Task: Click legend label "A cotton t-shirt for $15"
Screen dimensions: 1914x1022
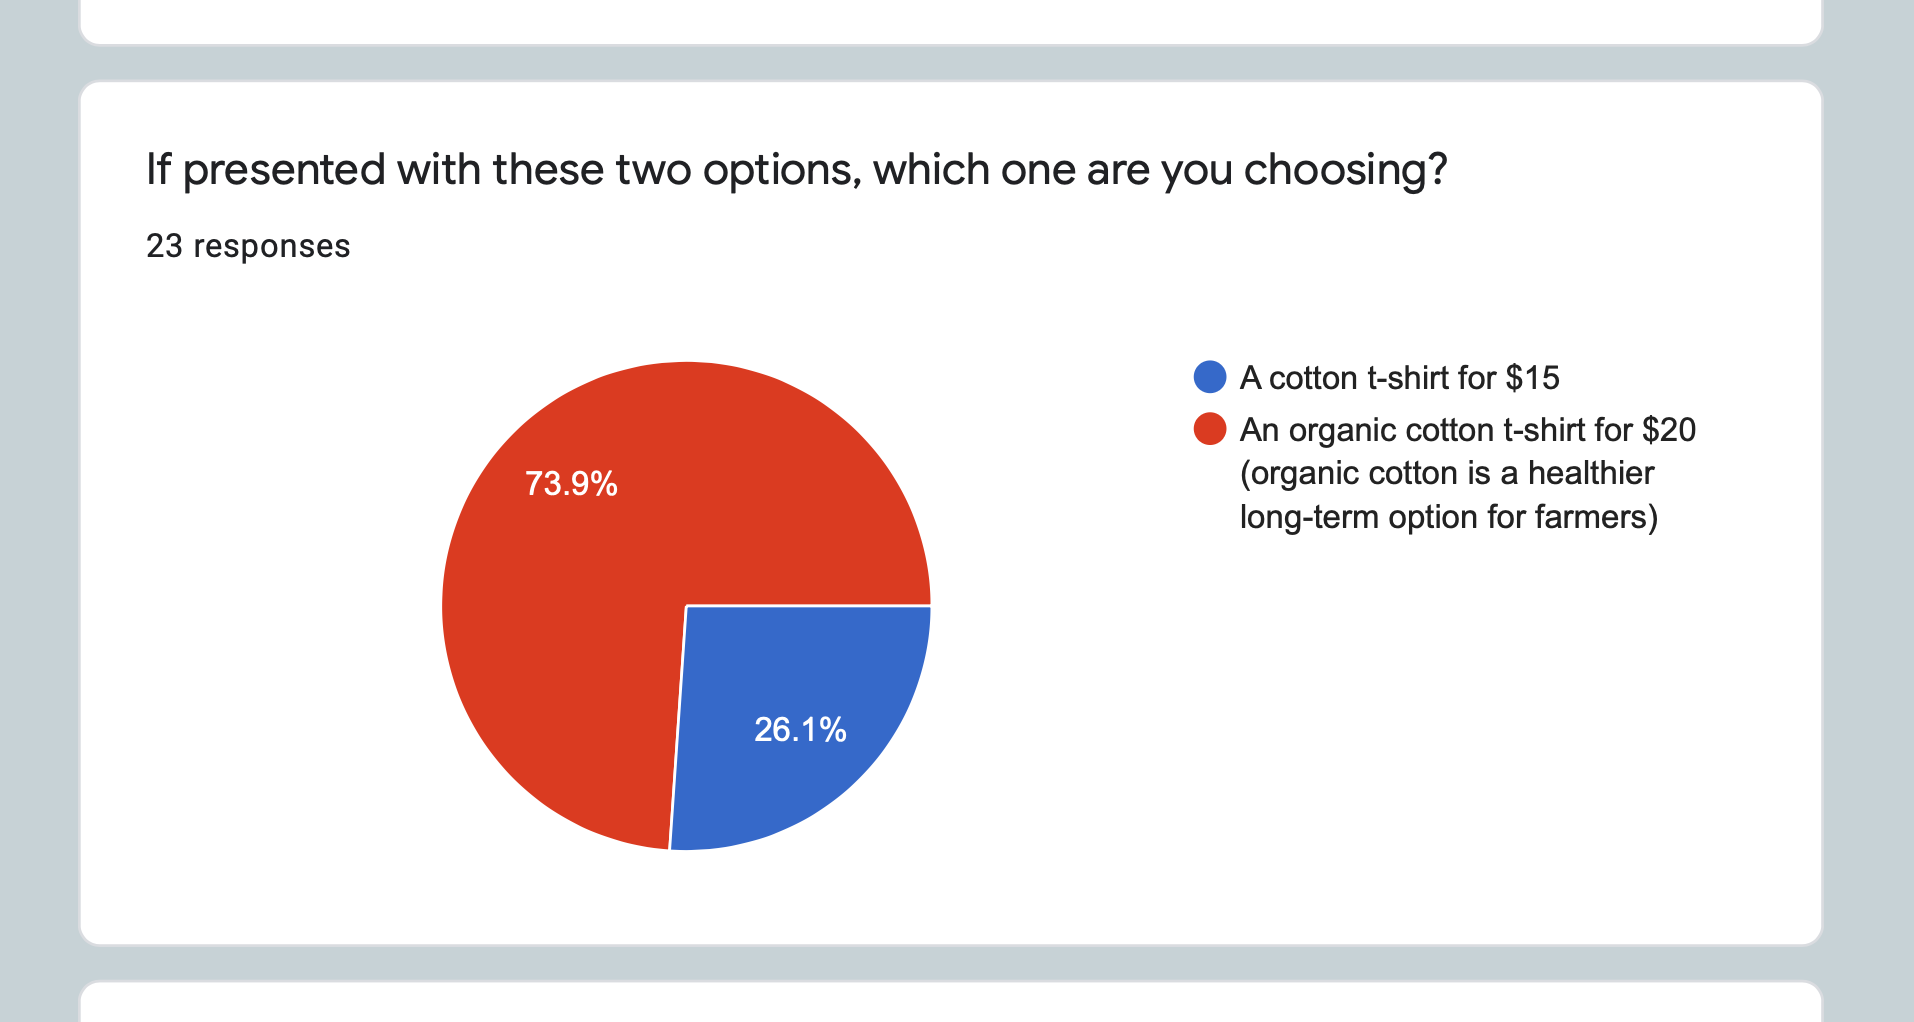Action: coord(1399,378)
